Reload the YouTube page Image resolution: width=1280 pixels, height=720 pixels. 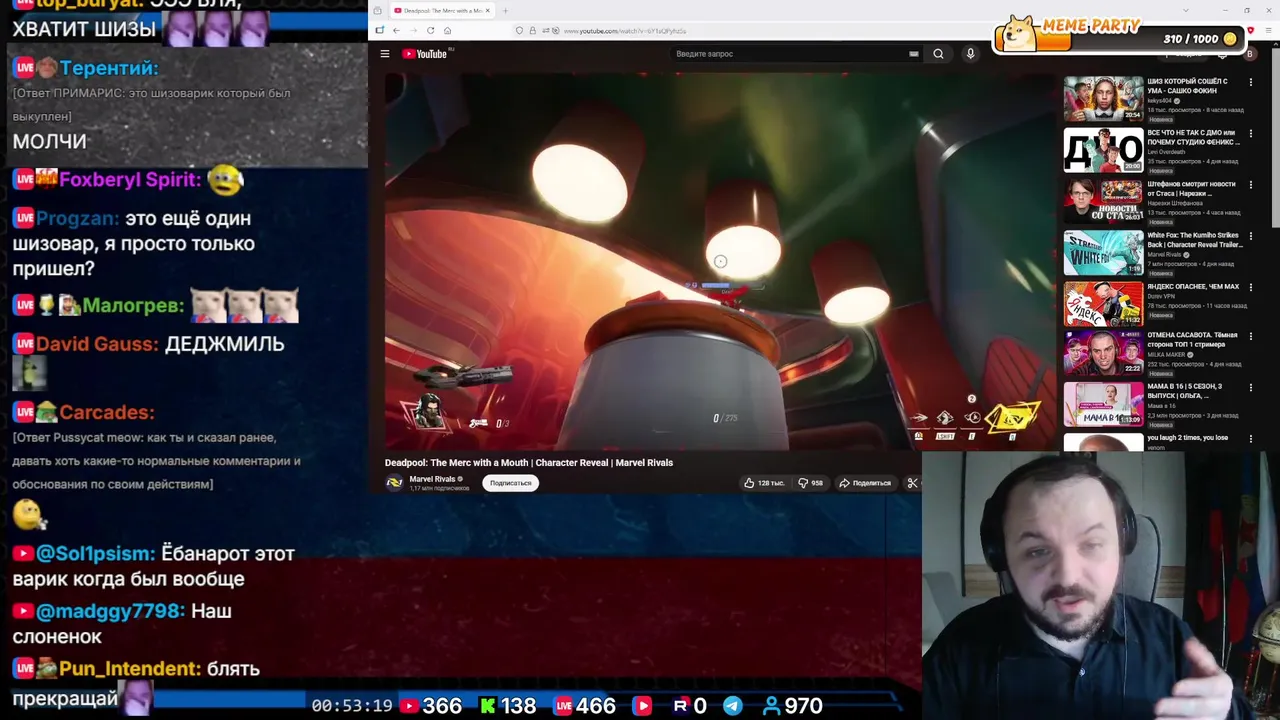coord(430,31)
